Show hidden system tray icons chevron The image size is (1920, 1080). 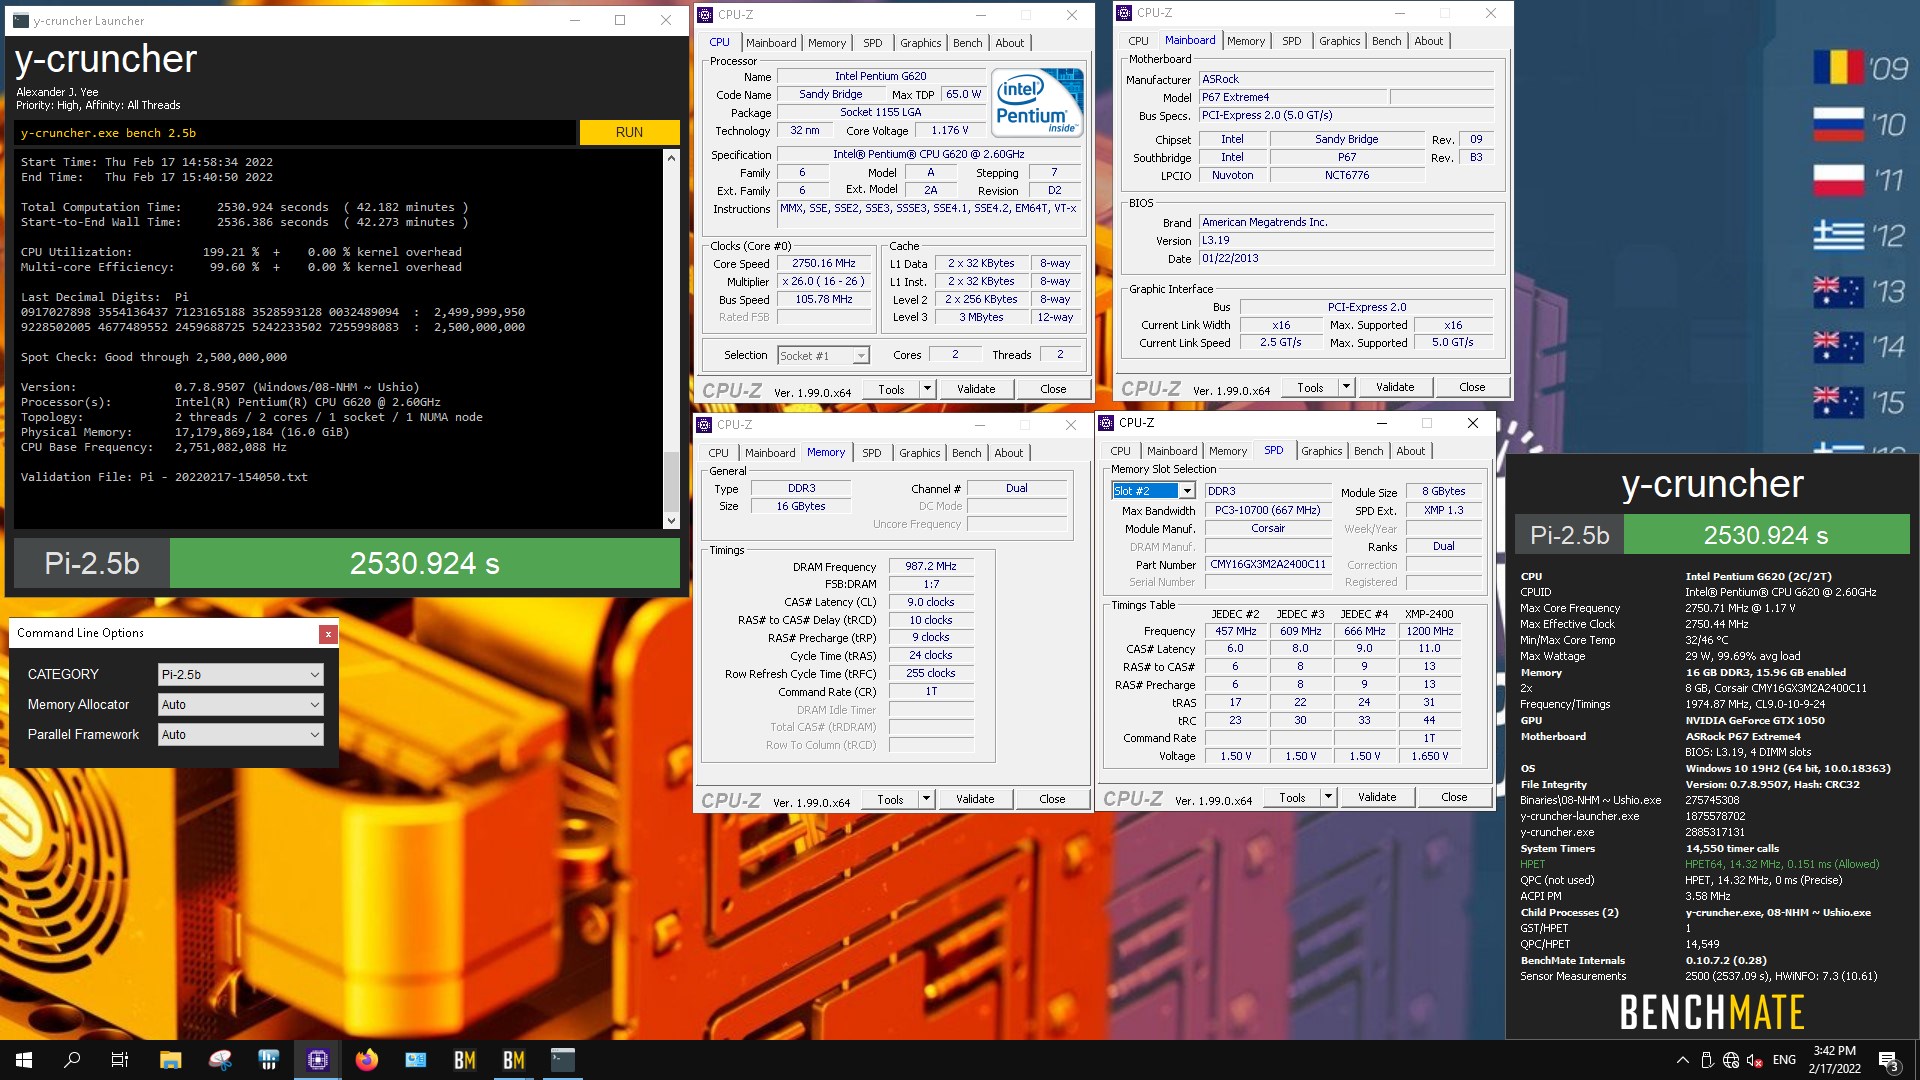coord(1682,1060)
